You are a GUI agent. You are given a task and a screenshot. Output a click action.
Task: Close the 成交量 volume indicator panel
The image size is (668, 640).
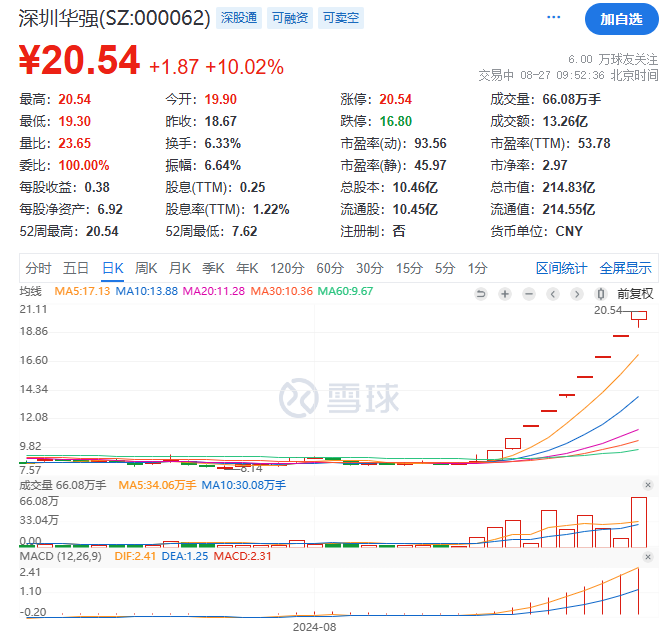tap(648, 485)
